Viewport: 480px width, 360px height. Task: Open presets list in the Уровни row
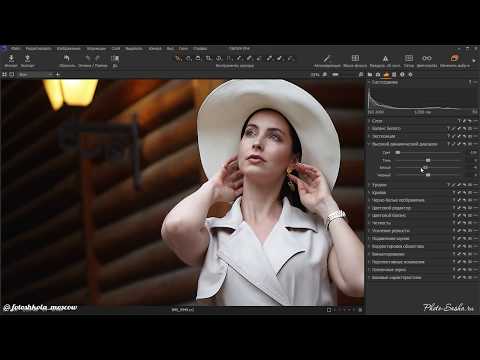(470, 185)
